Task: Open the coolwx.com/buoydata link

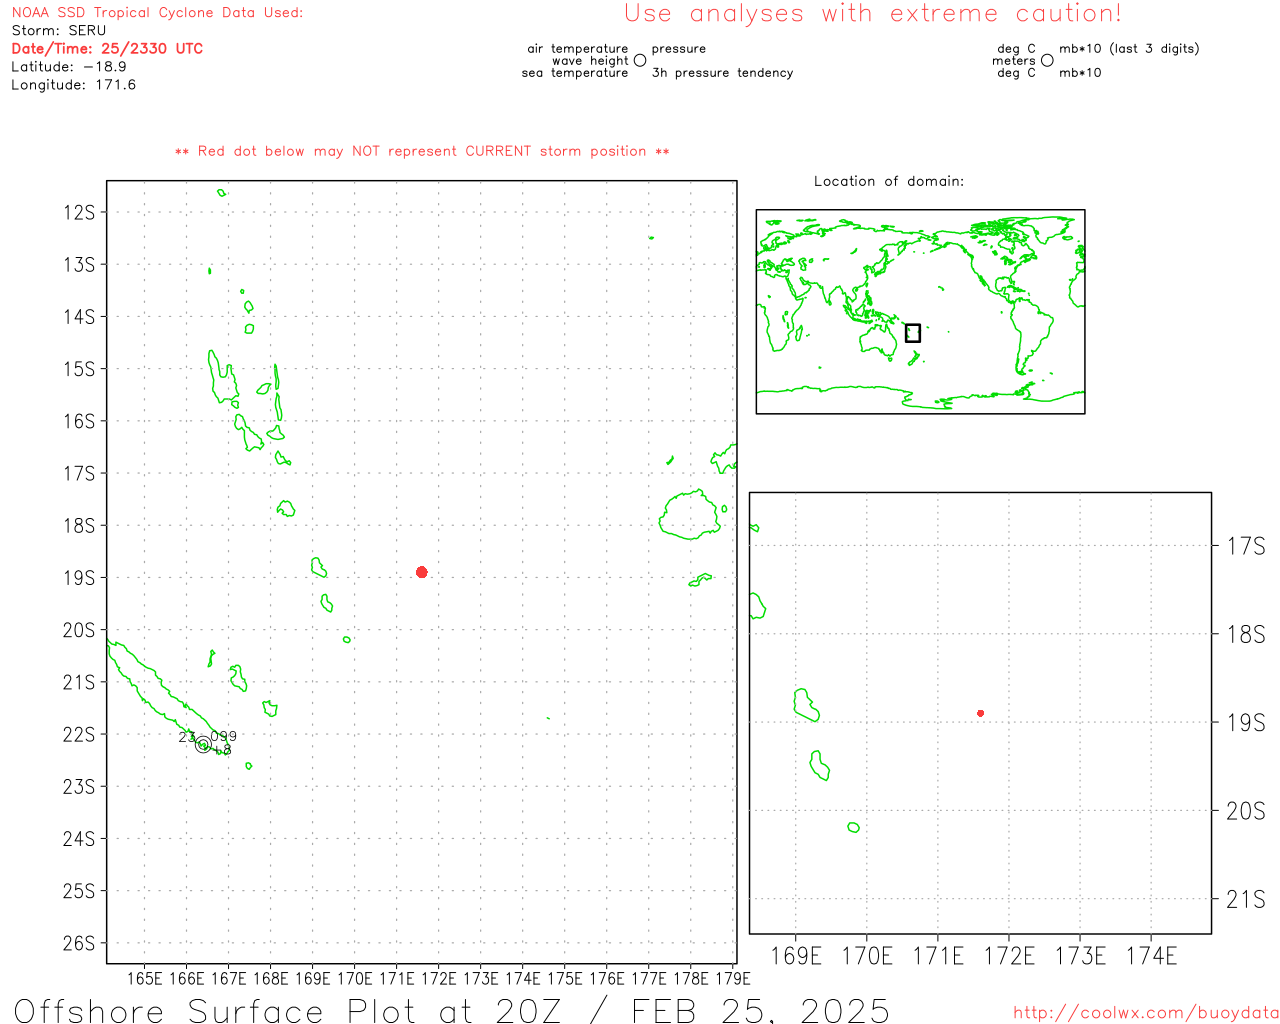Action: click(x=1146, y=1013)
